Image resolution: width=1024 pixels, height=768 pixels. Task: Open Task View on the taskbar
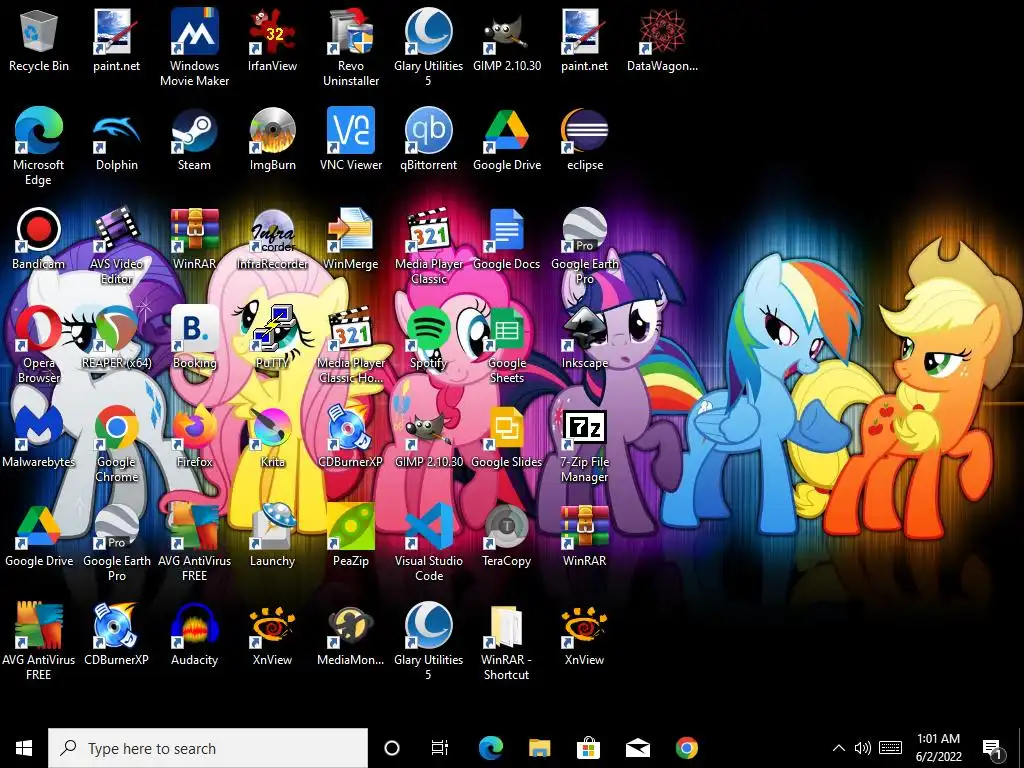(440, 748)
